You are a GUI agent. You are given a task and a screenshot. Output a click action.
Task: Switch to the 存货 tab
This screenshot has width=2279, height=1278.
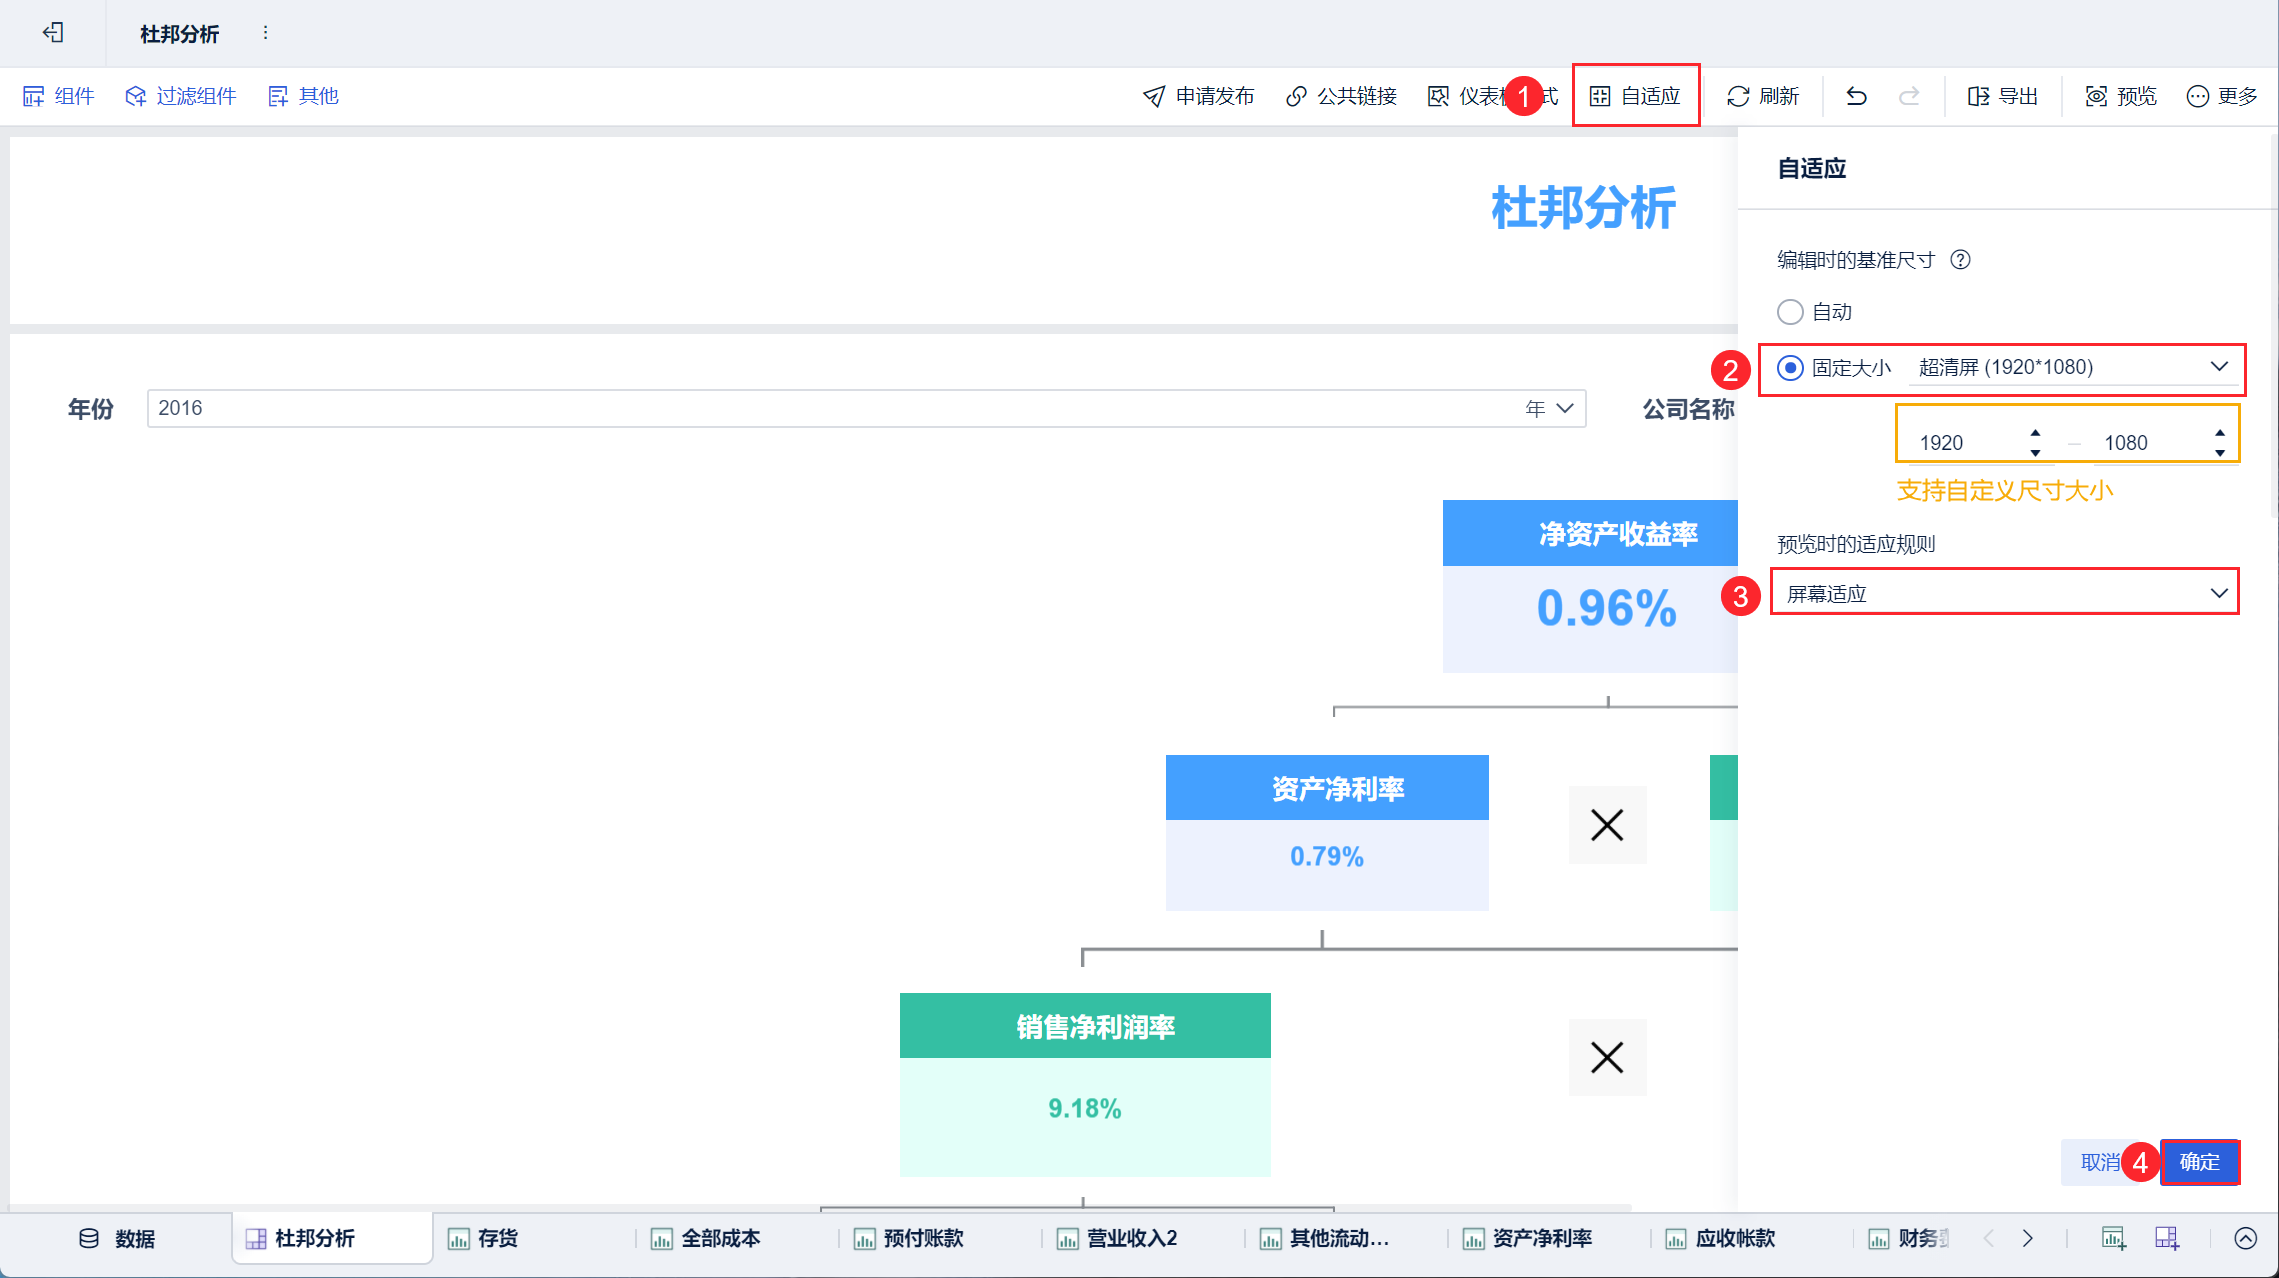click(x=485, y=1238)
